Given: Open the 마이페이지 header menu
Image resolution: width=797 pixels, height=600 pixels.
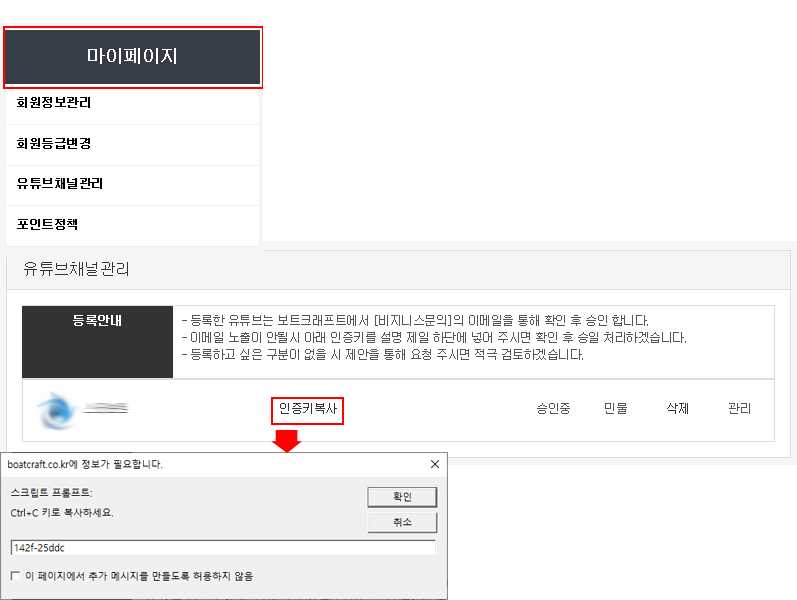Looking at the screenshot, I should click(x=132, y=56).
